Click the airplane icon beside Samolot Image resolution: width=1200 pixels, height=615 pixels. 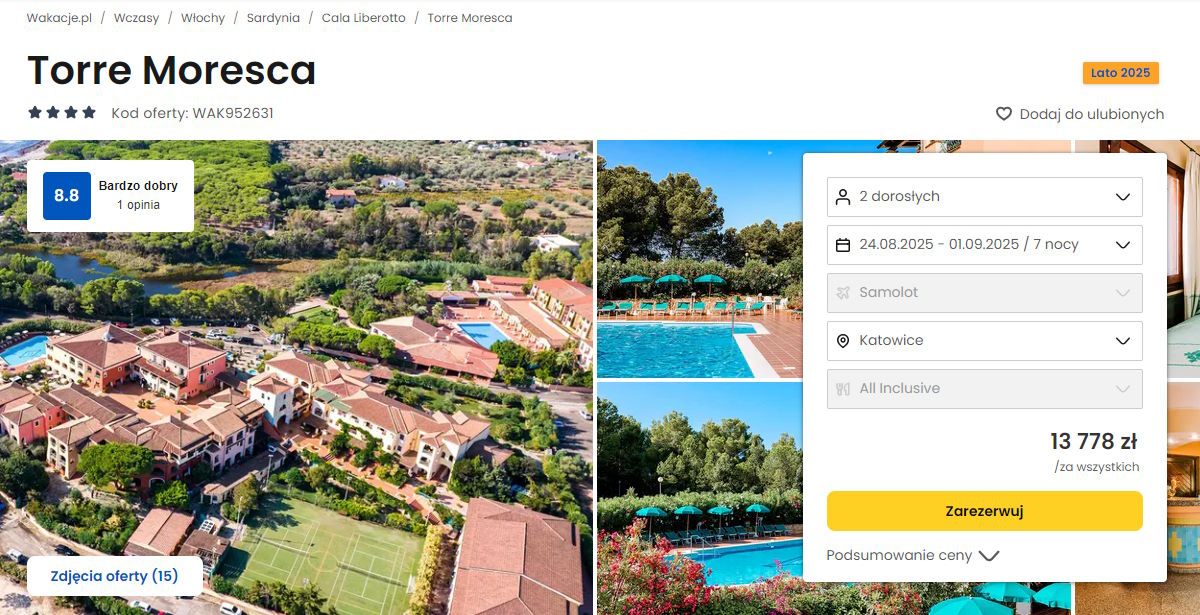(x=843, y=293)
